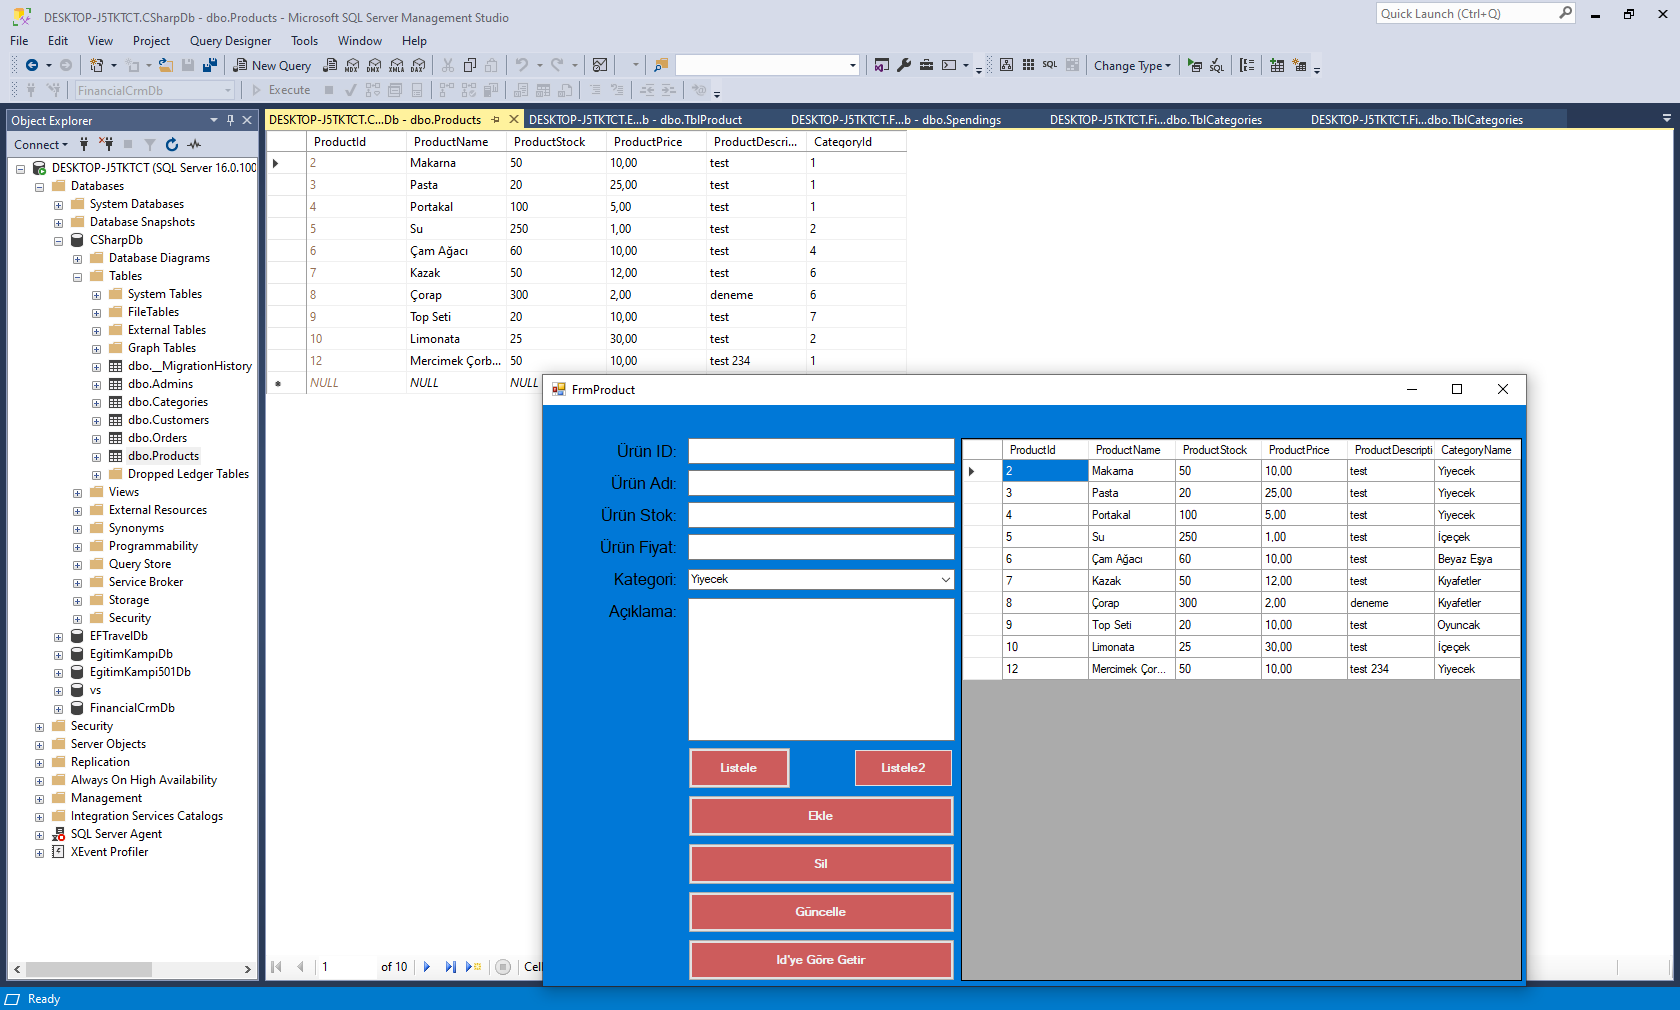Viewport: 1680px width, 1010px height.
Task: Click the Save All disks icon
Action: pos(210,65)
